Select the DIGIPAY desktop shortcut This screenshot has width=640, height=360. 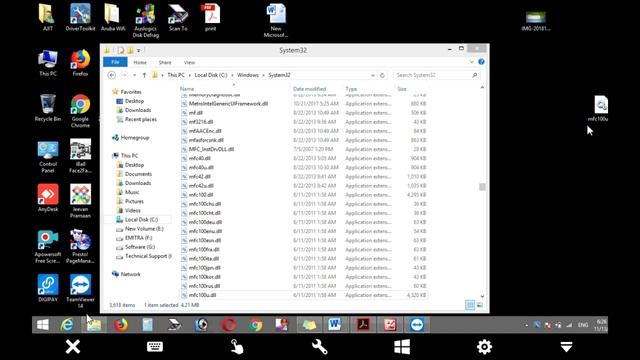pyautogui.click(x=48, y=288)
